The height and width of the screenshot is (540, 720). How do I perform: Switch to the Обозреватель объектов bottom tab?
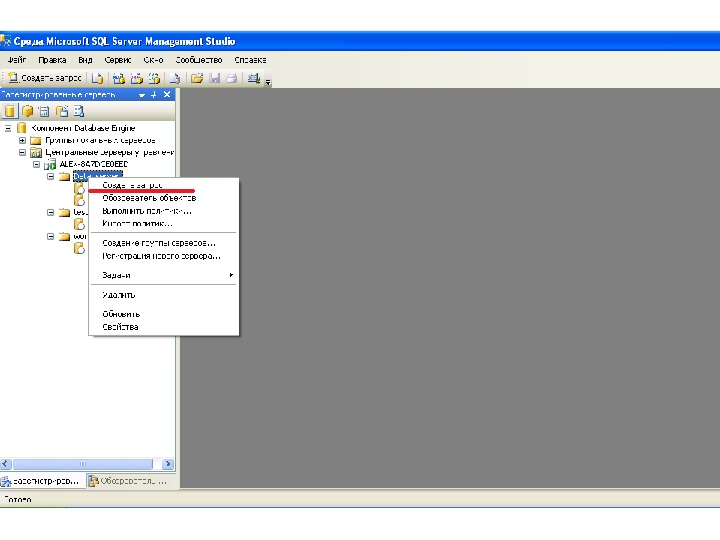point(130,481)
